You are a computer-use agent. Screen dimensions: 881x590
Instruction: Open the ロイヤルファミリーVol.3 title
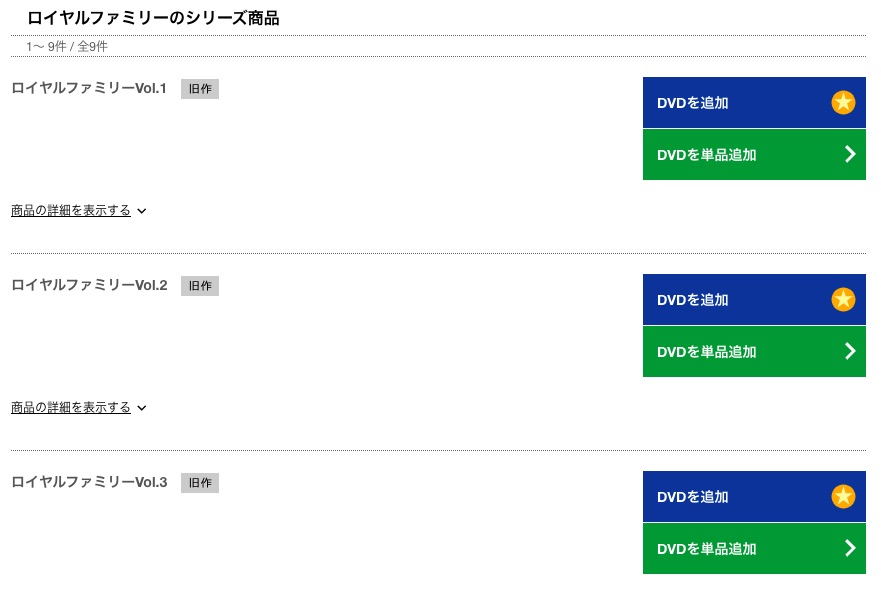click(89, 483)
